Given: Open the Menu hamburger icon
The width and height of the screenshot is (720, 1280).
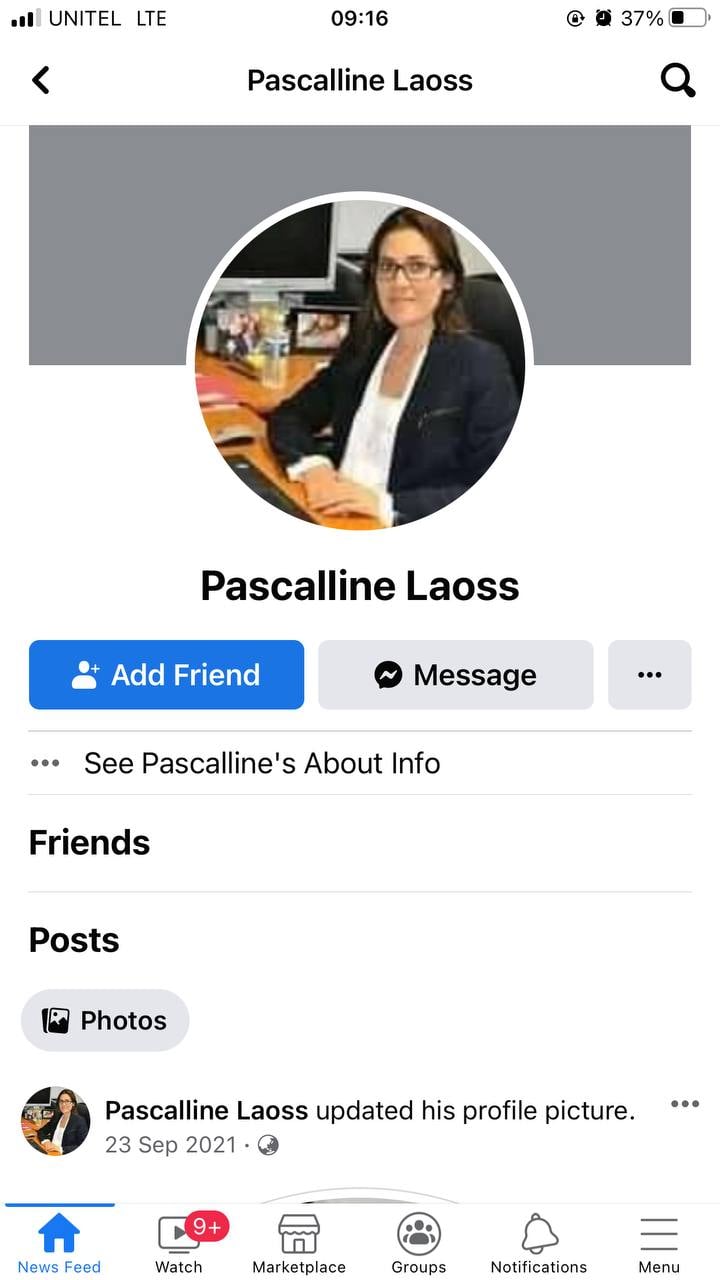Looking at the screenshot, I should 659,1234.
